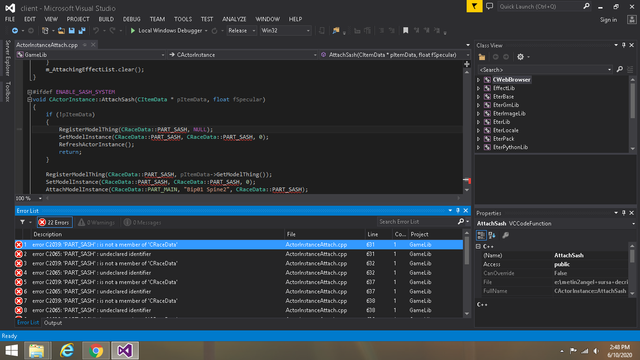Pin the Properties panel
This screenshot has width=640, height=360.
624,213
